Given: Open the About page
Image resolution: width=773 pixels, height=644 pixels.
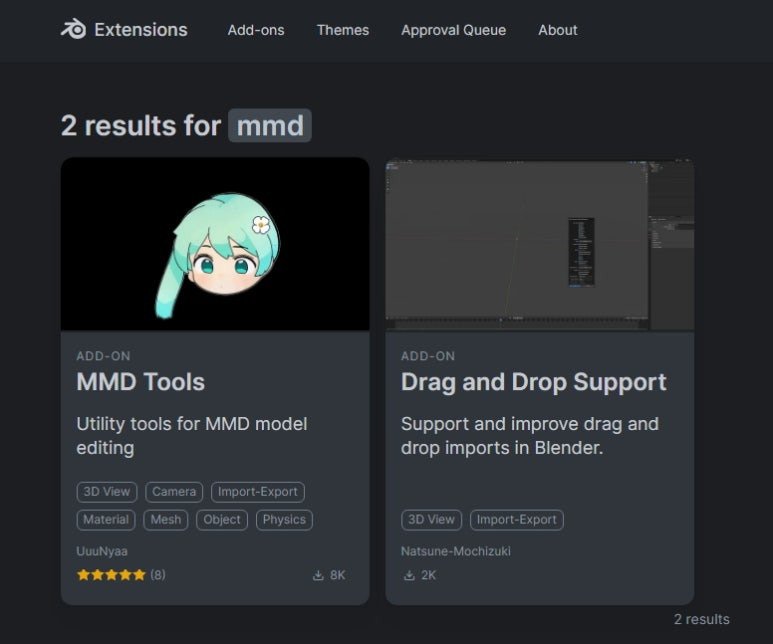Looking at the screenshot, I should click(558, 30).
